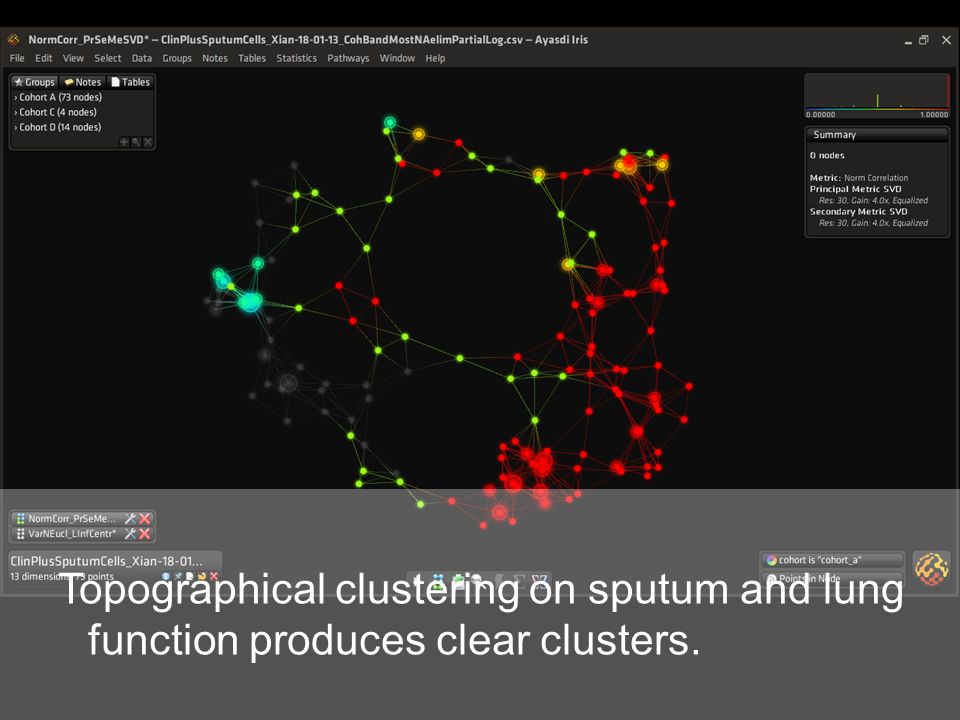960x720 pixels.
Task: Open the File menu
Action: 17,58
